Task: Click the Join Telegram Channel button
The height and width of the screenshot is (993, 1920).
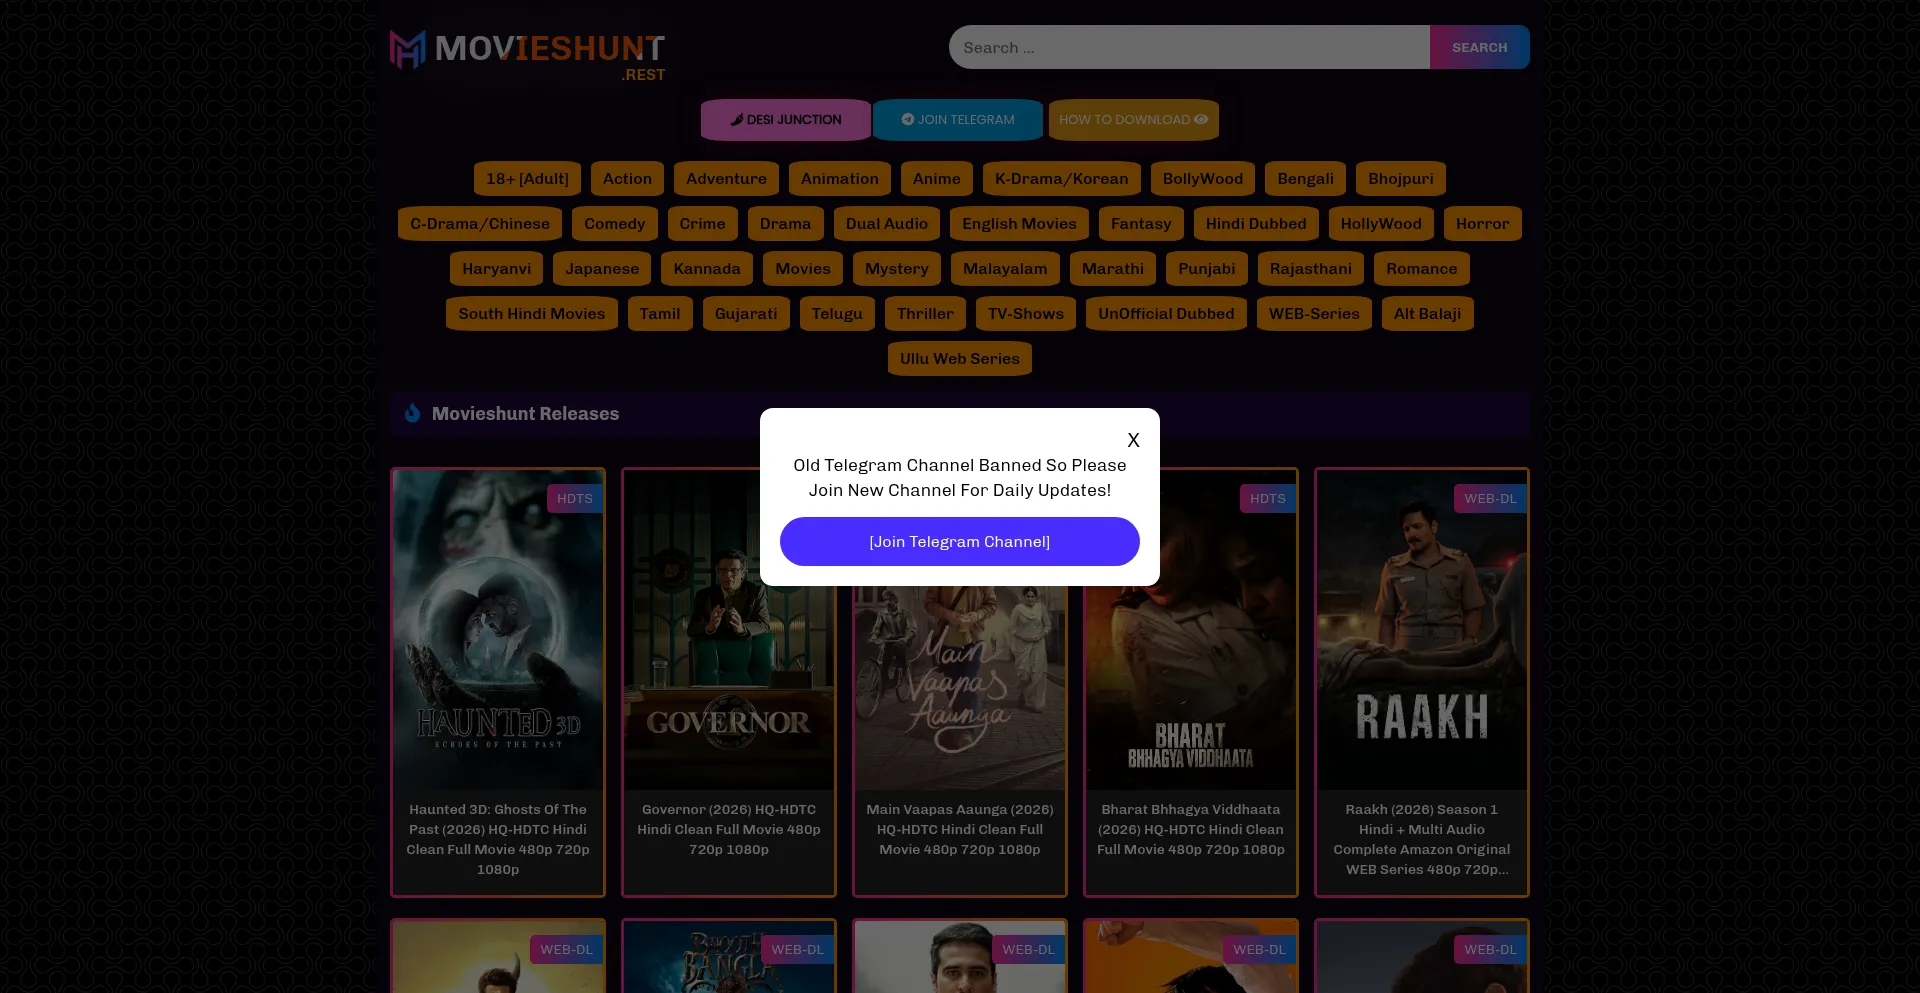Action: point(960,542)
